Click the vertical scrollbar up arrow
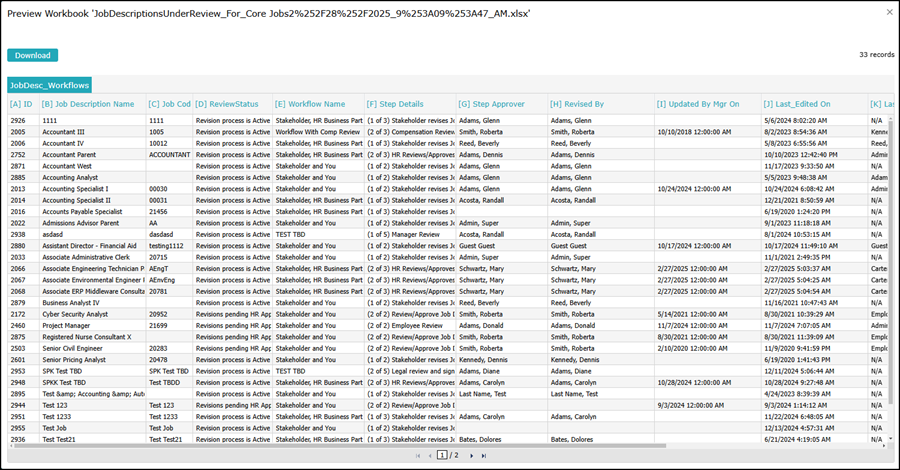Image resolution: width=900 pixels, height=470 pixels. (x=890, y=118)
